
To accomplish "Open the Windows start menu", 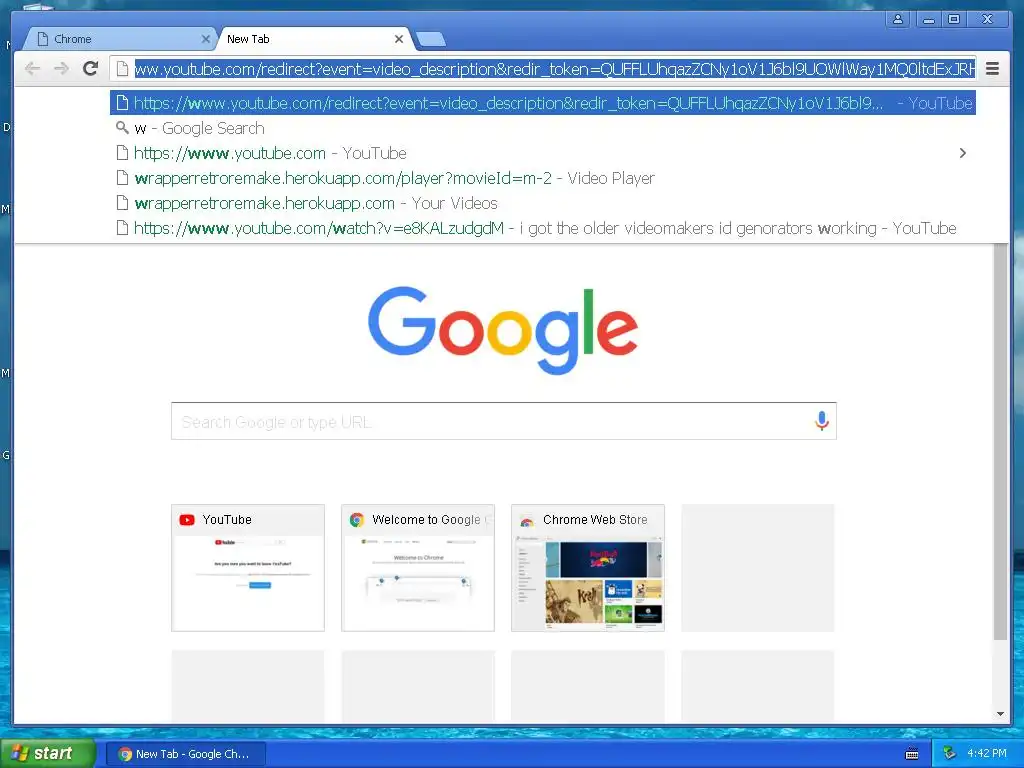I will (x=47, y=754).
